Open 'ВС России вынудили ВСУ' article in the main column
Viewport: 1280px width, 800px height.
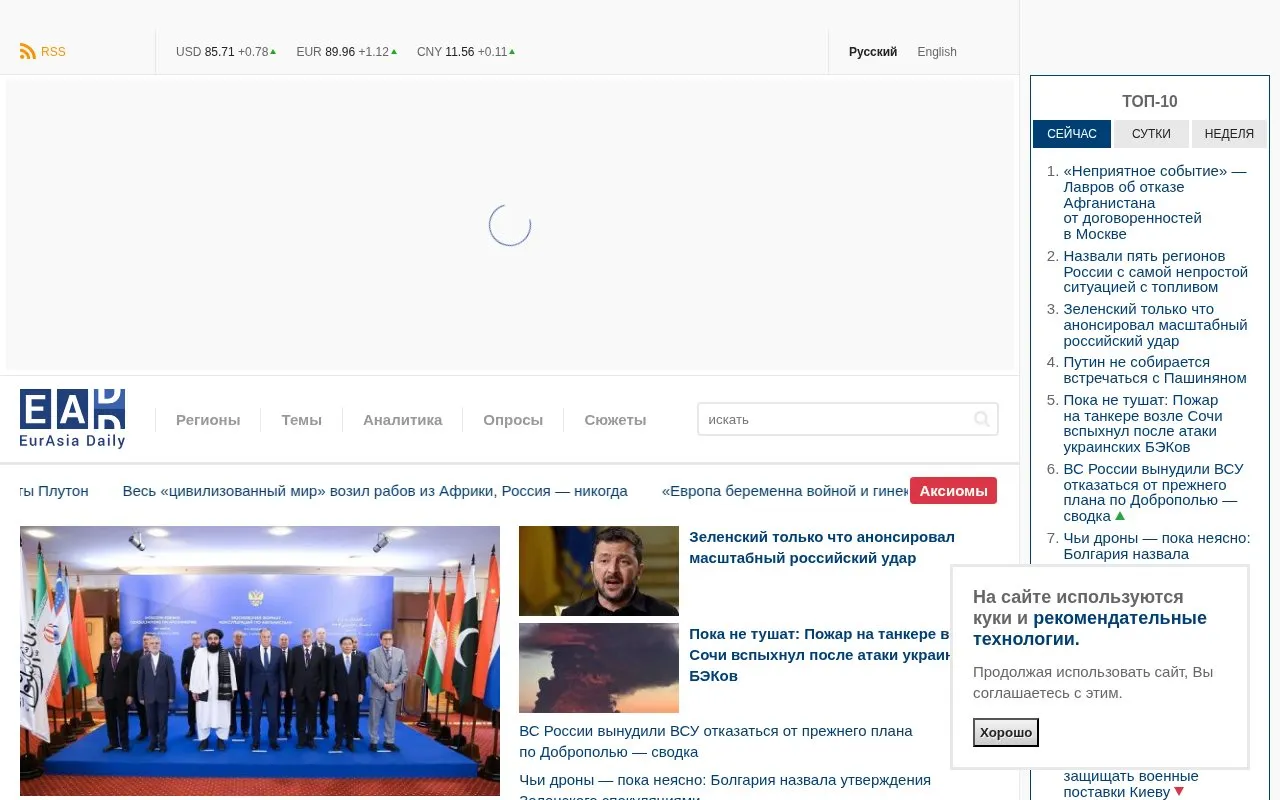716,741
